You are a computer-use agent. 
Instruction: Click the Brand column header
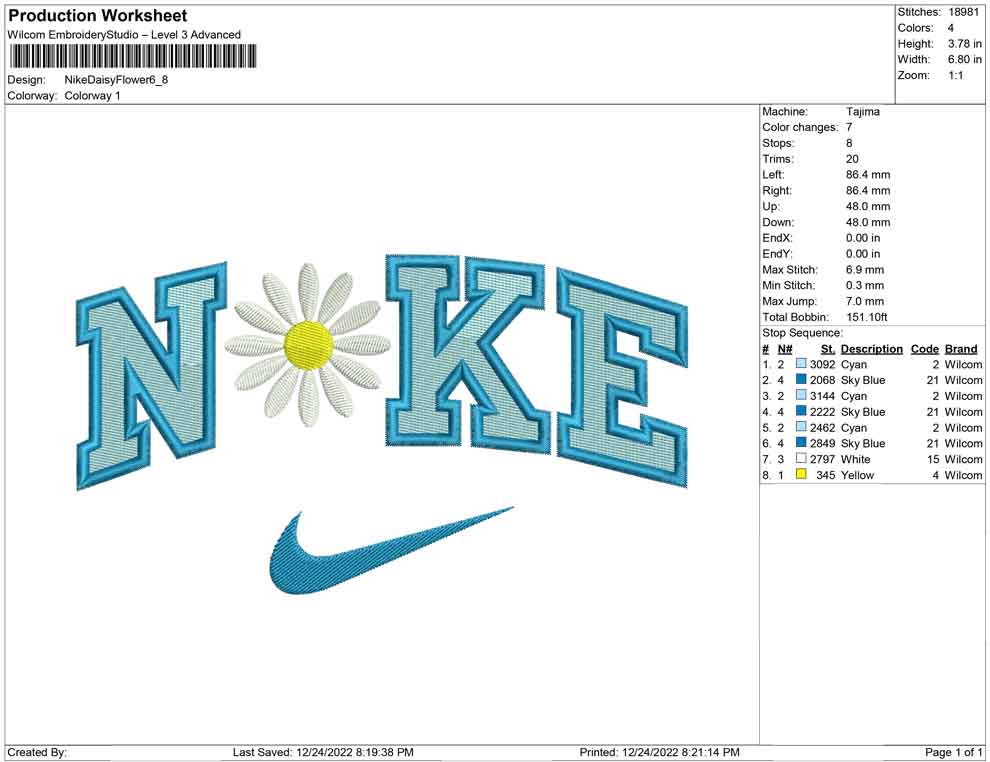(x=961, y=349)
